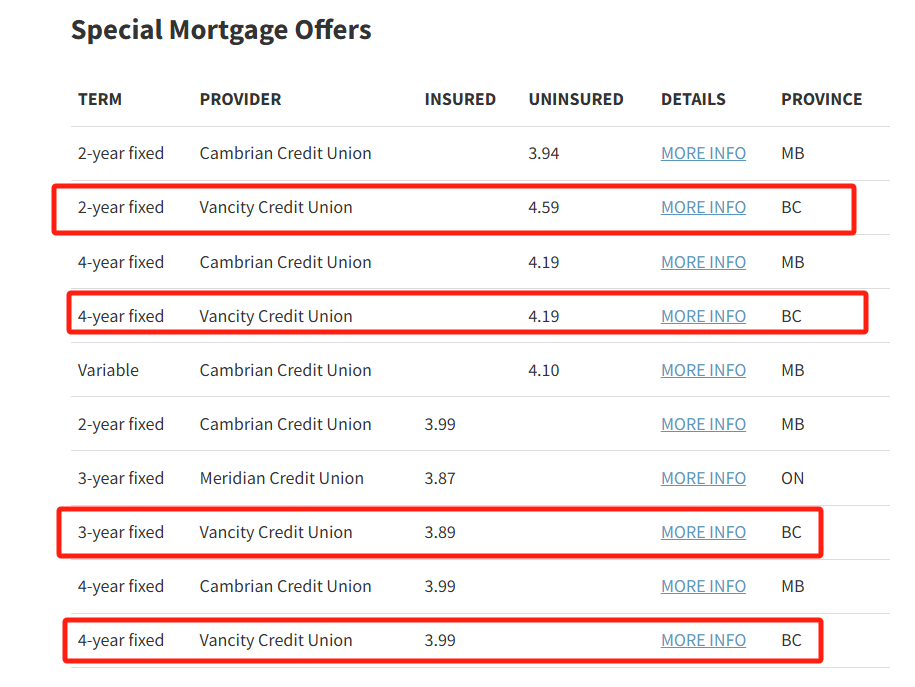The image size is (915, 687).
Task: Open MORE INFO for Vancity 3-year fixed 3.89
Action: click(x=703, y=532)
